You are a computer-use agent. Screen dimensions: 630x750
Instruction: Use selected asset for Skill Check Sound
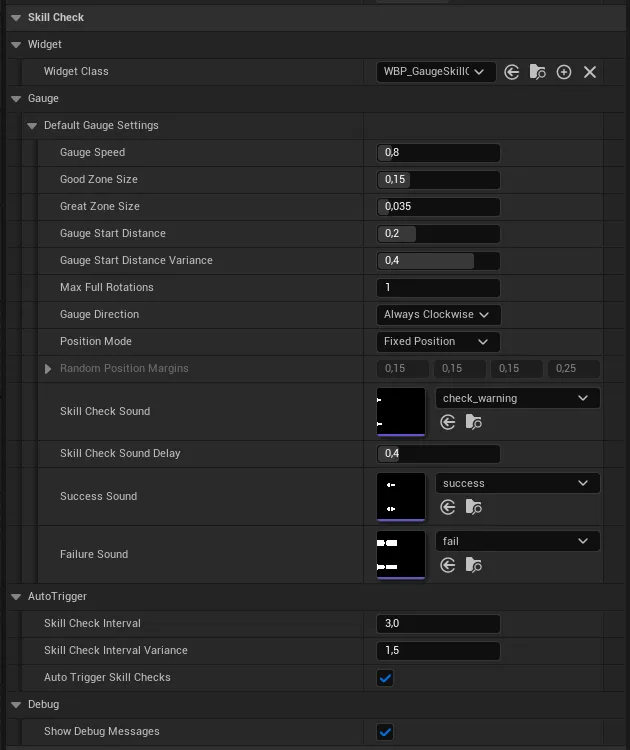[448, 422]
